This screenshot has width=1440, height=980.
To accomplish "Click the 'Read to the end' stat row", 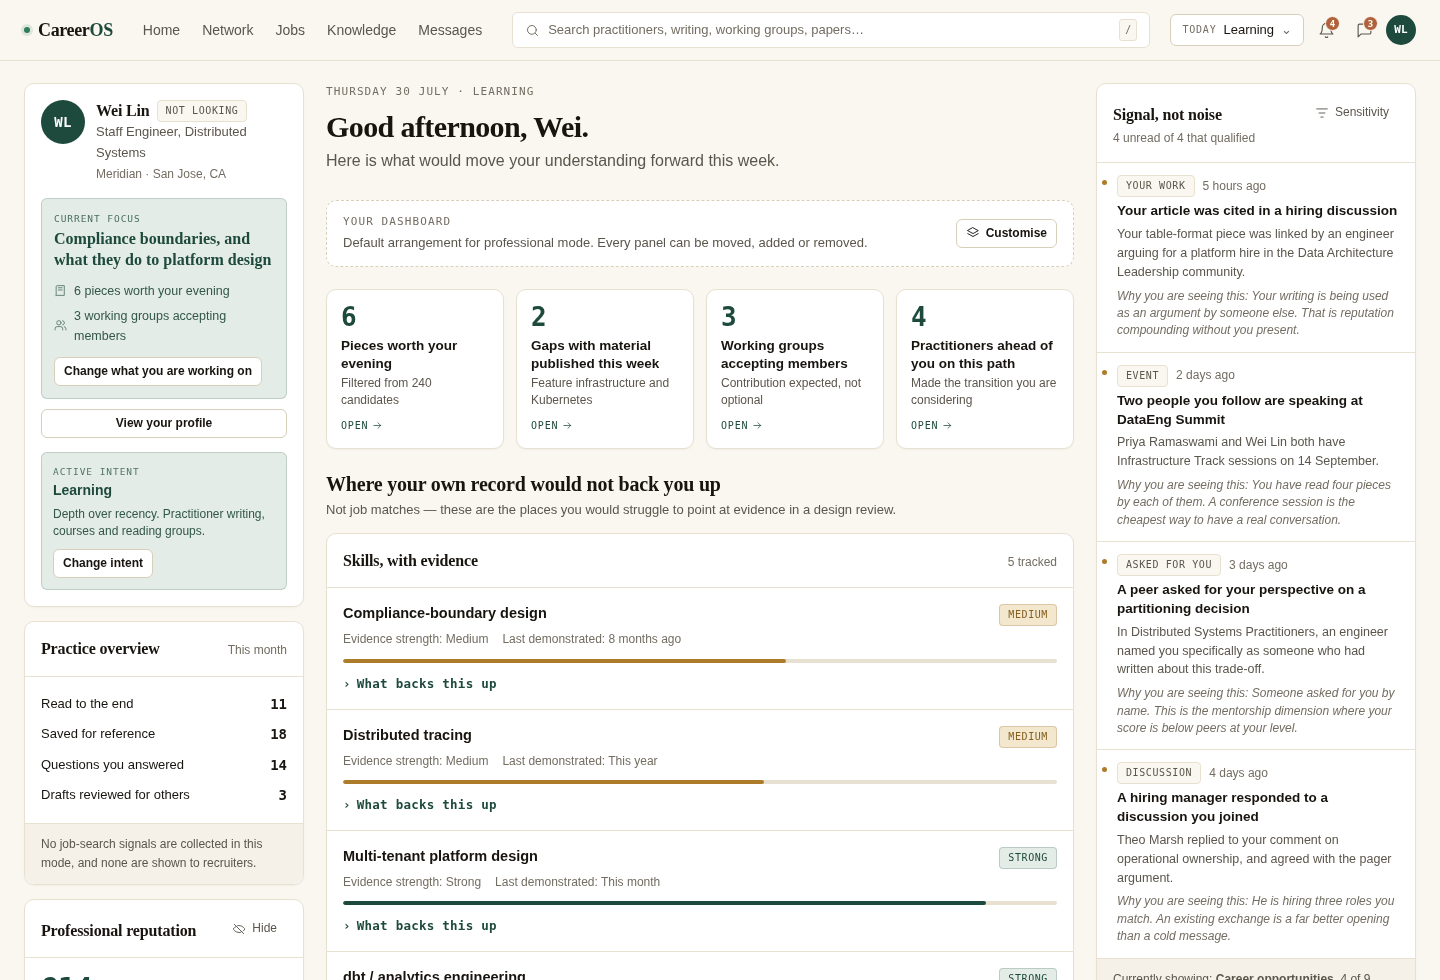I will tap(164, 704).
